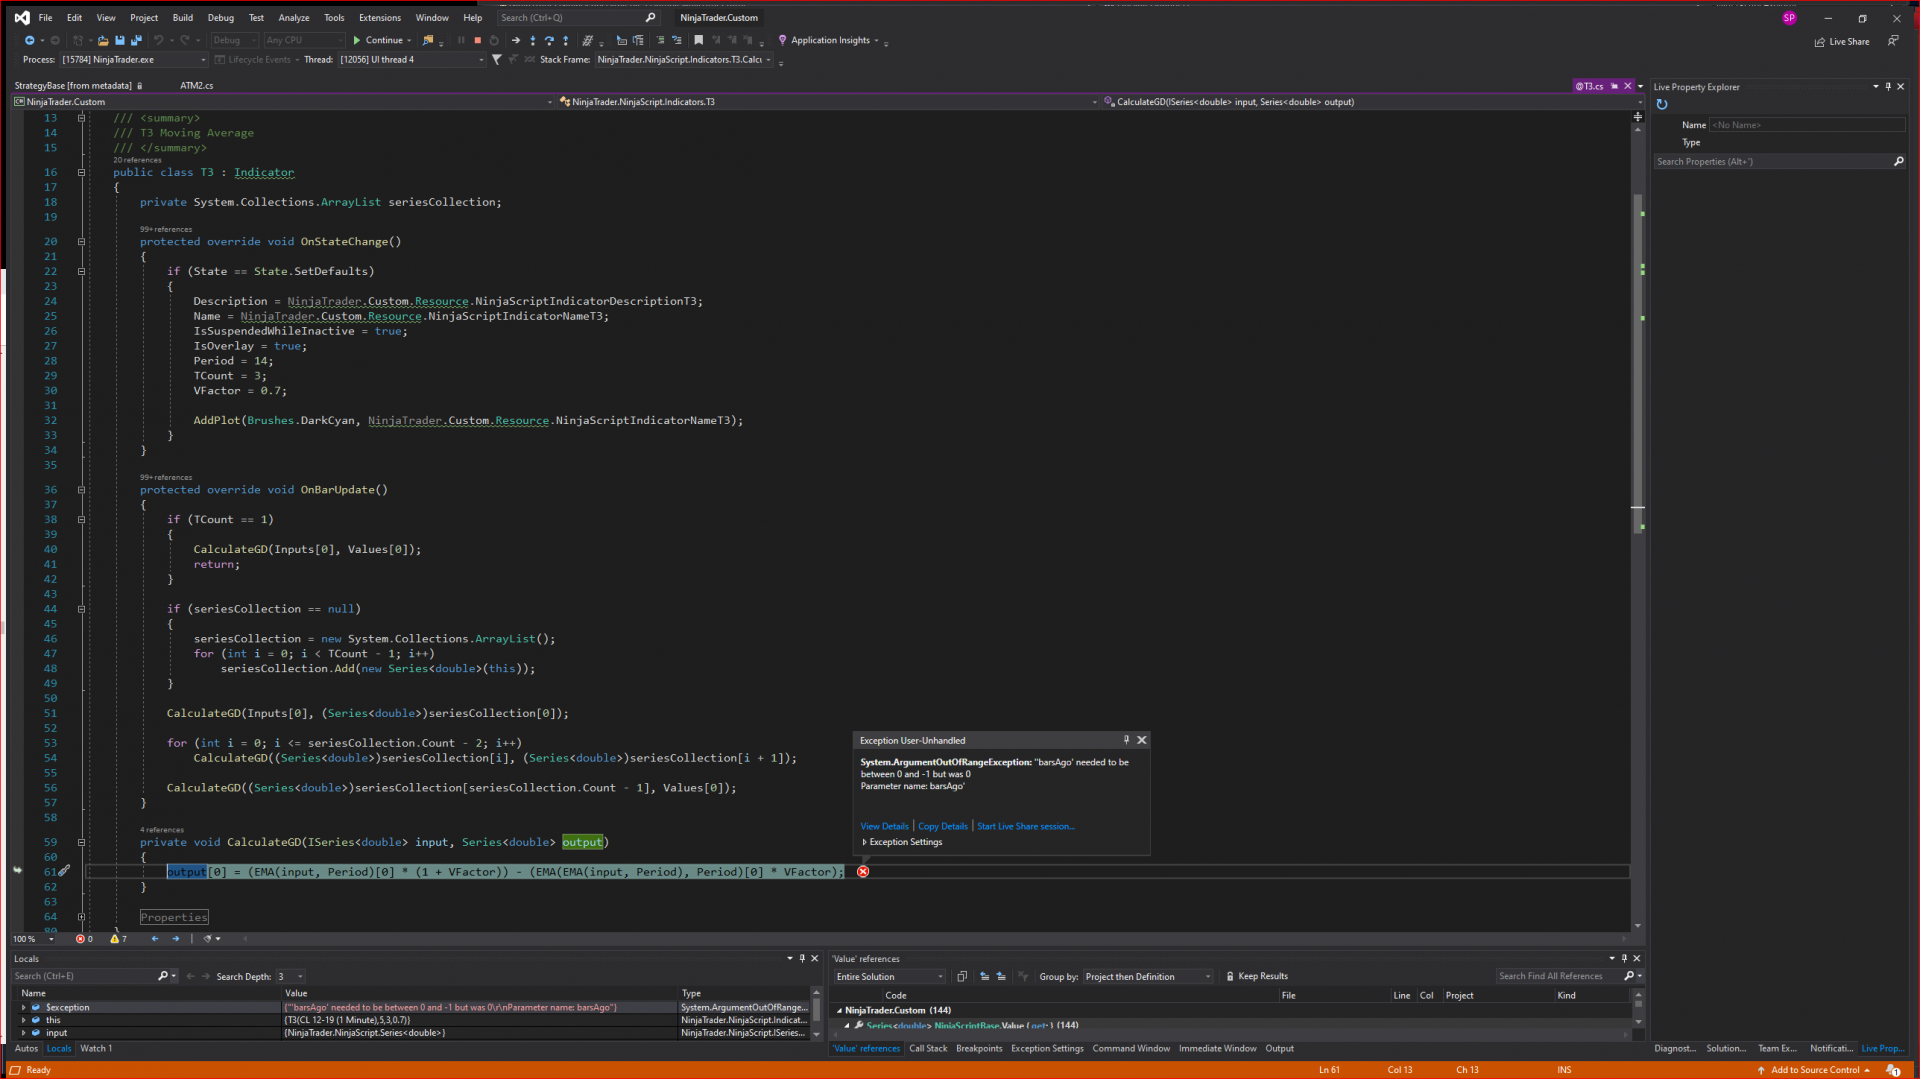Click the Copy icon in references panel
Image resolution: width=1920 pixels, height=1079 pixels.
point(962,977)
